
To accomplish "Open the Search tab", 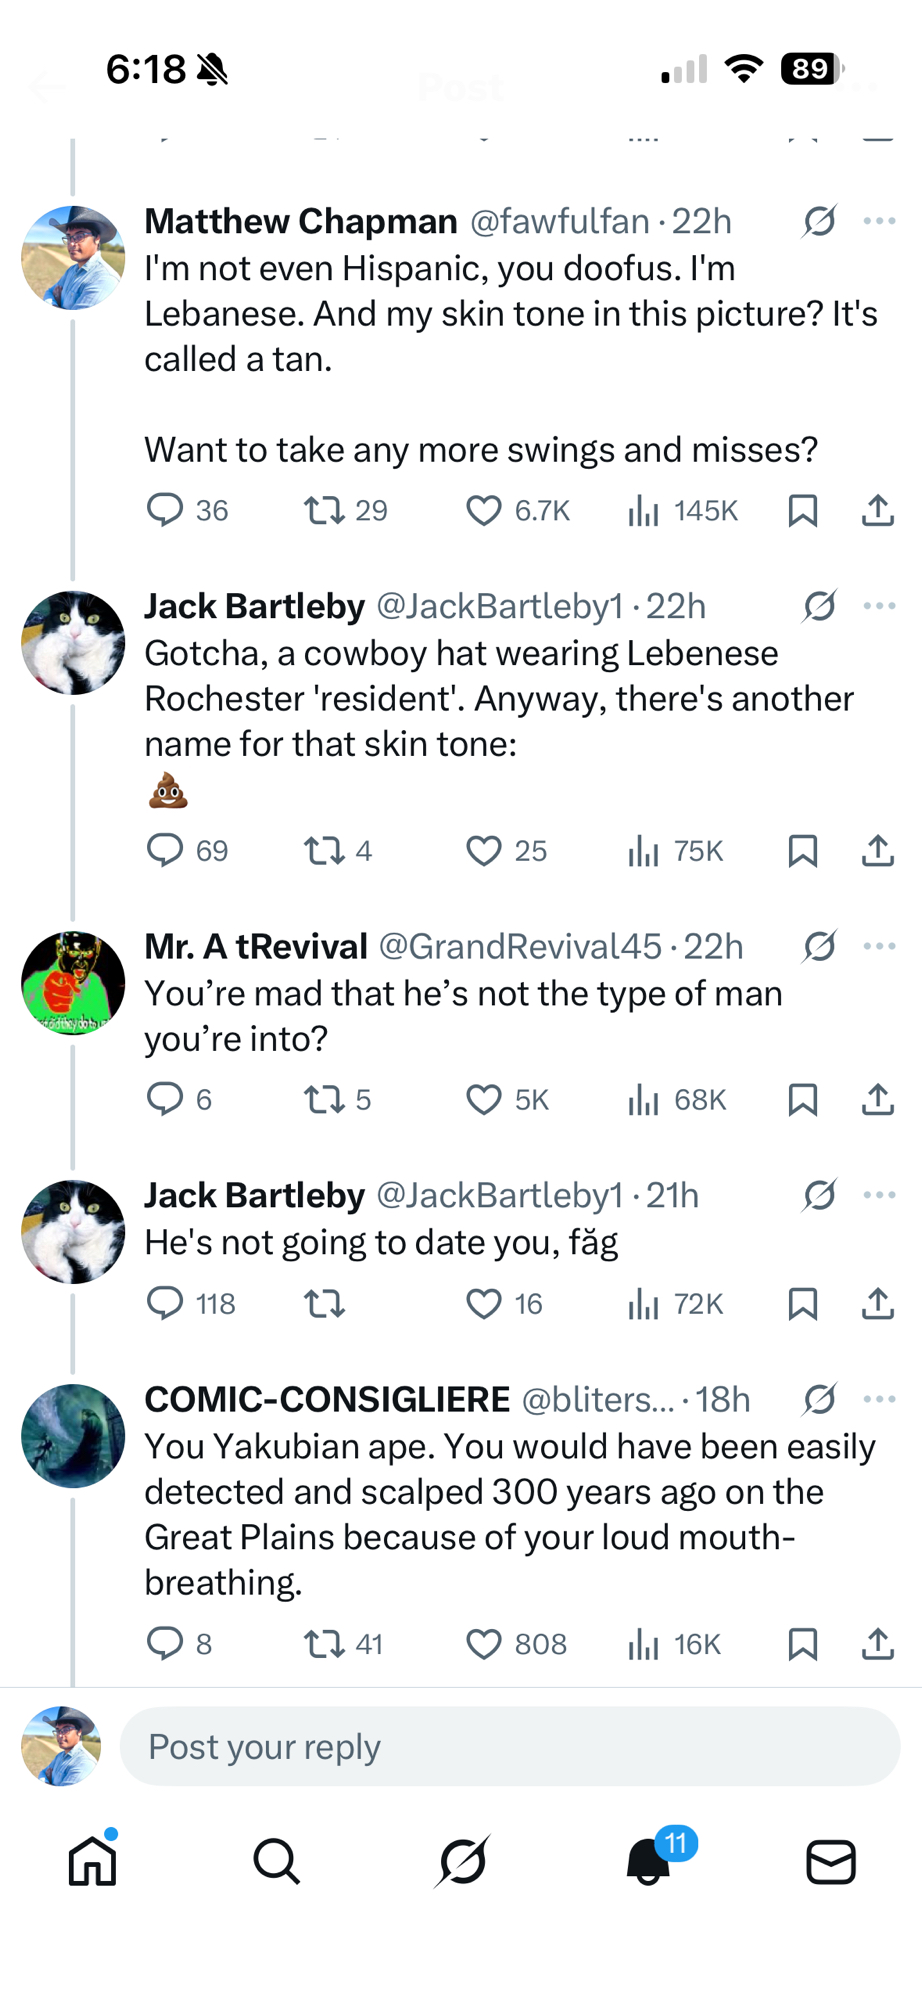I will [276, 1861].
